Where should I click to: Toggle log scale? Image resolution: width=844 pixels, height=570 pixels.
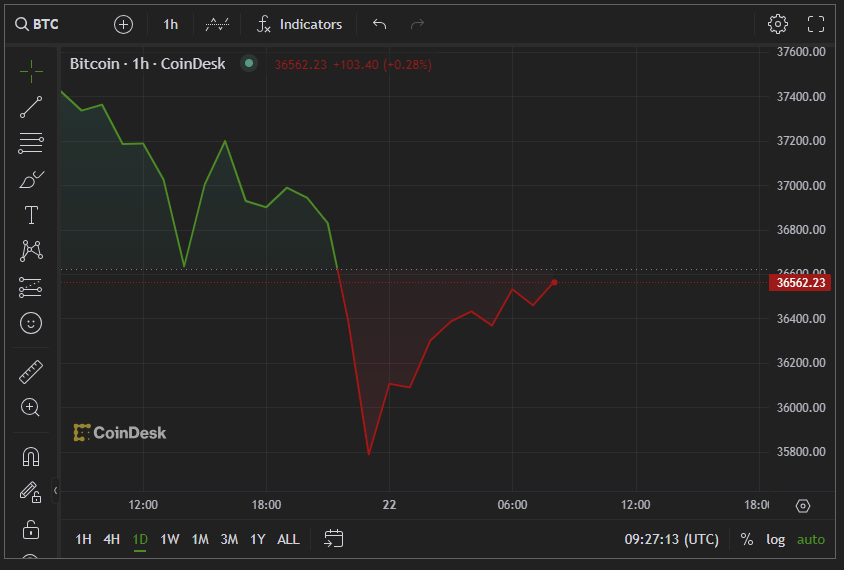coord(775,539)
